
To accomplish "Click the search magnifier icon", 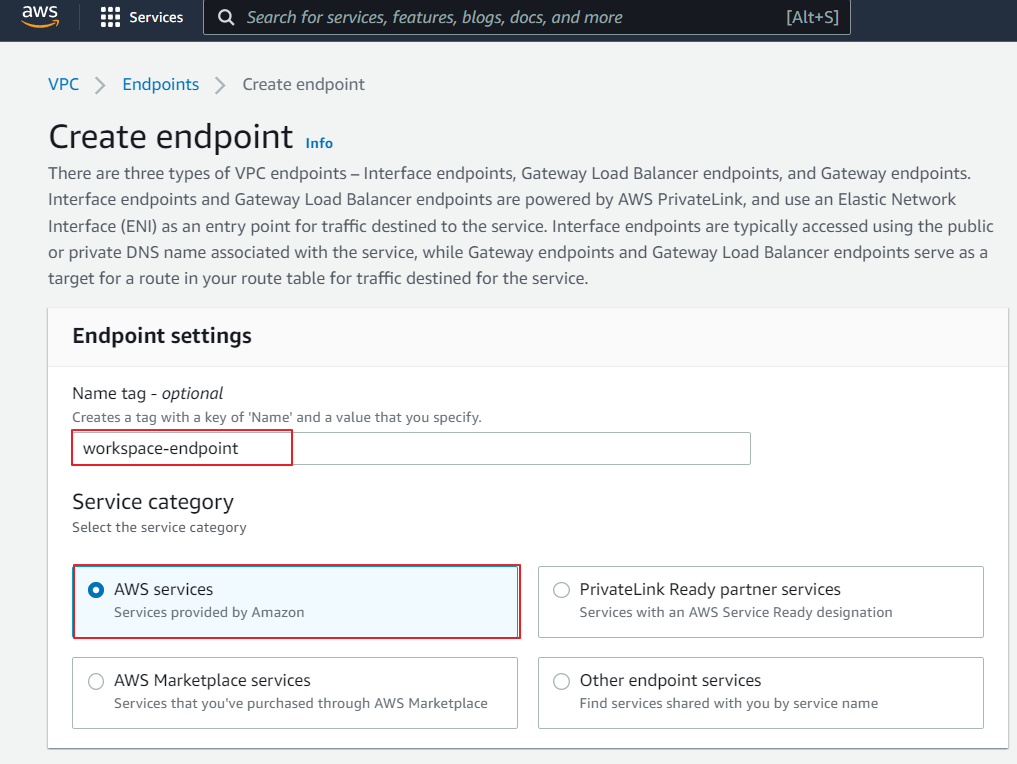I will click(x=226, y=18).
